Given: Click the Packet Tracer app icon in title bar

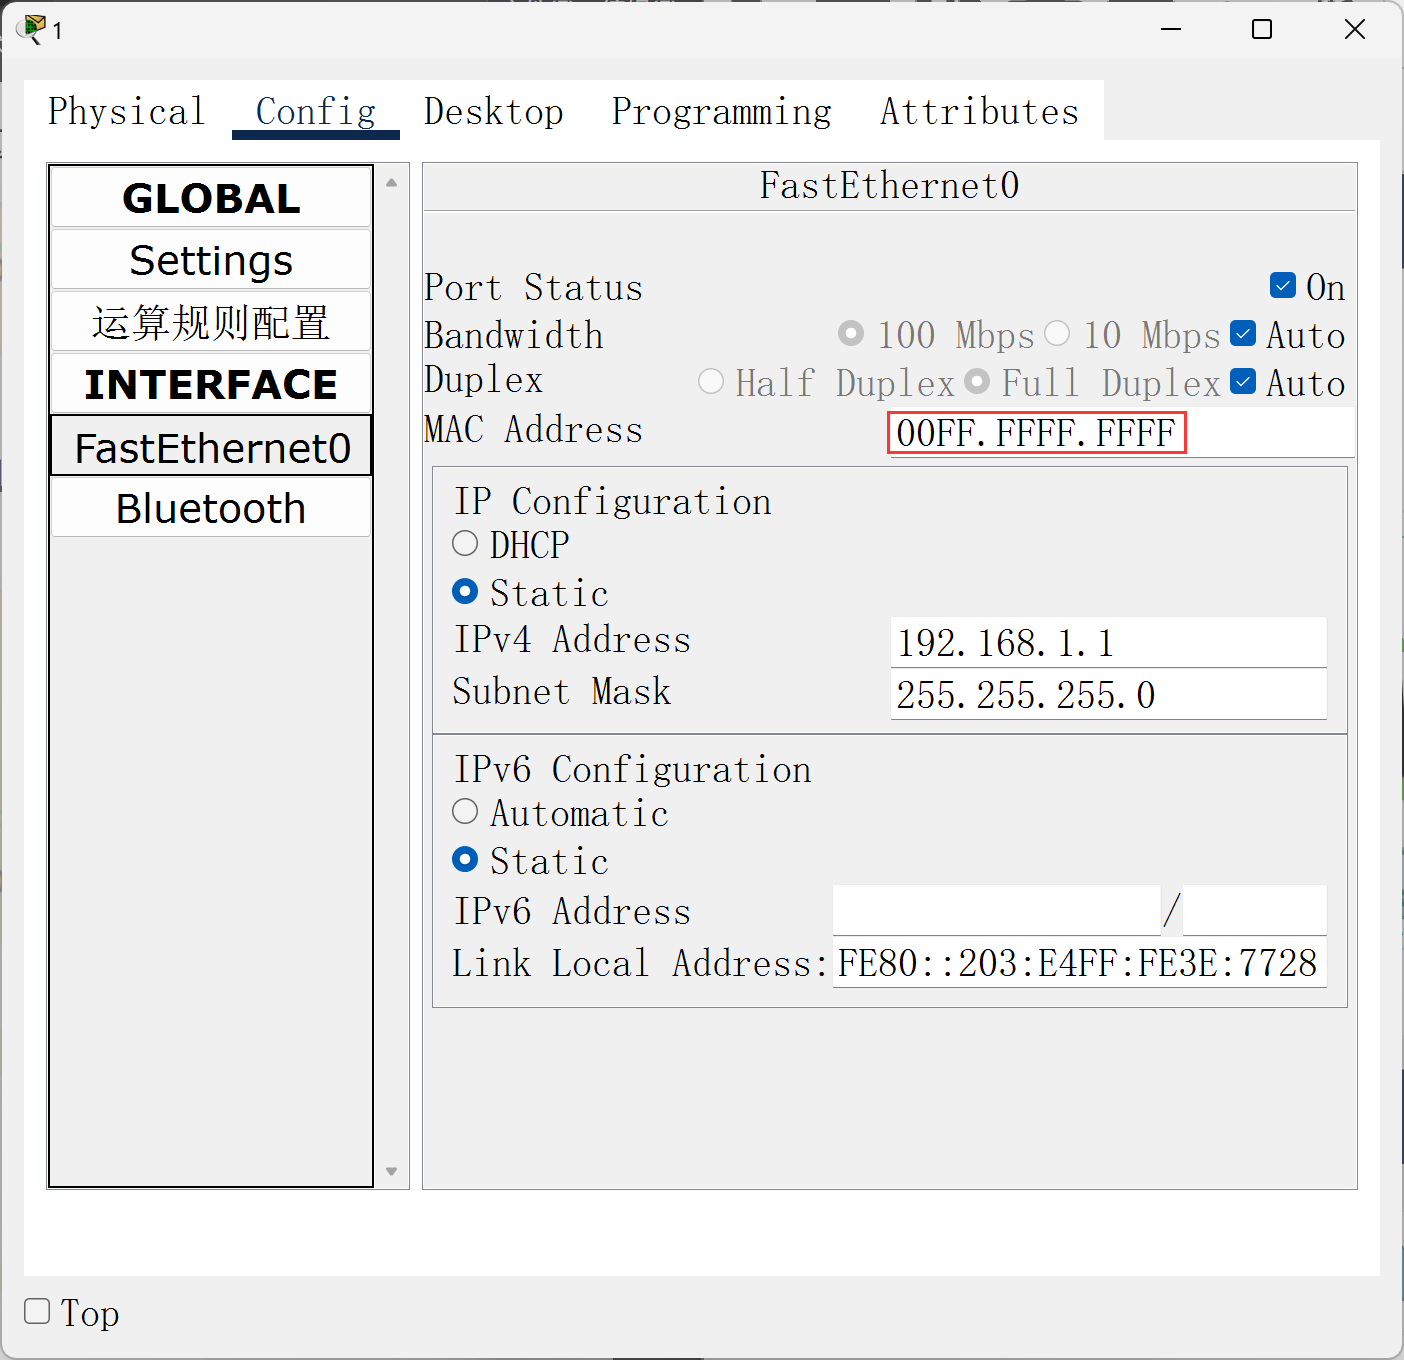Looking at the screenshot, I should pos(32,29).
